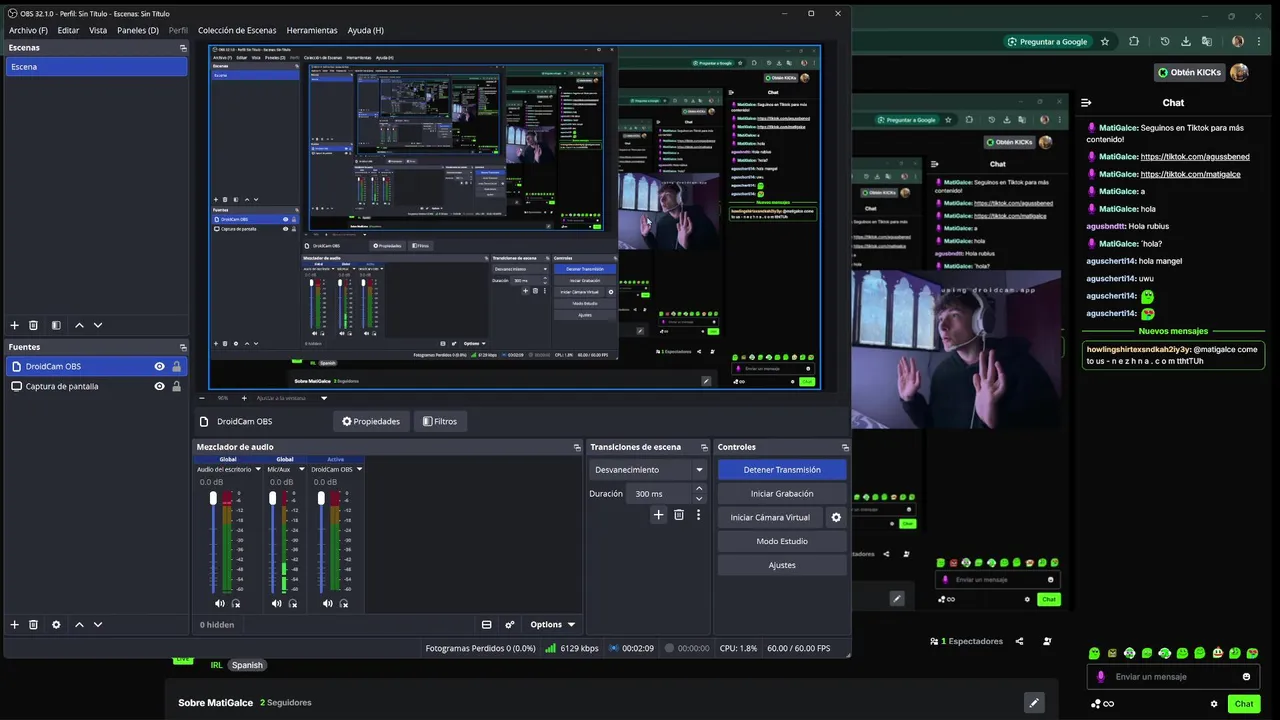Open DroidCam OBS mixer channel dropdown
Viewport: 1280px width, 720px height.
[x=359, y=469]
